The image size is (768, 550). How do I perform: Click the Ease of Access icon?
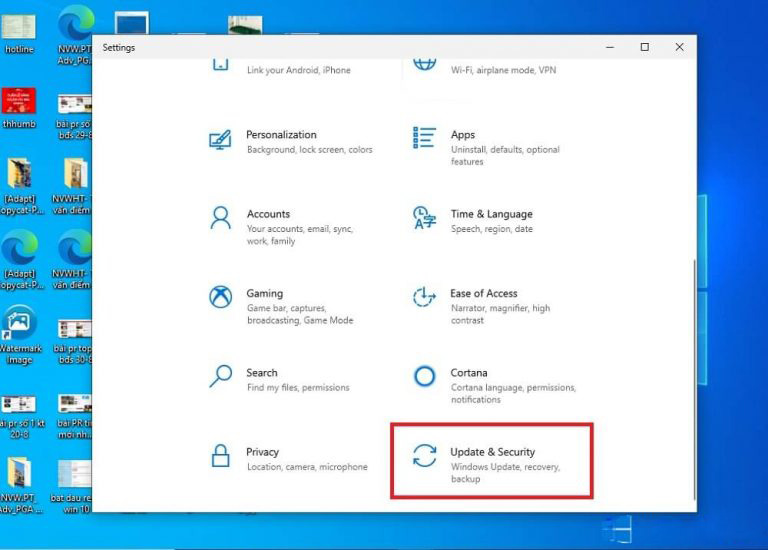[424, 297]
